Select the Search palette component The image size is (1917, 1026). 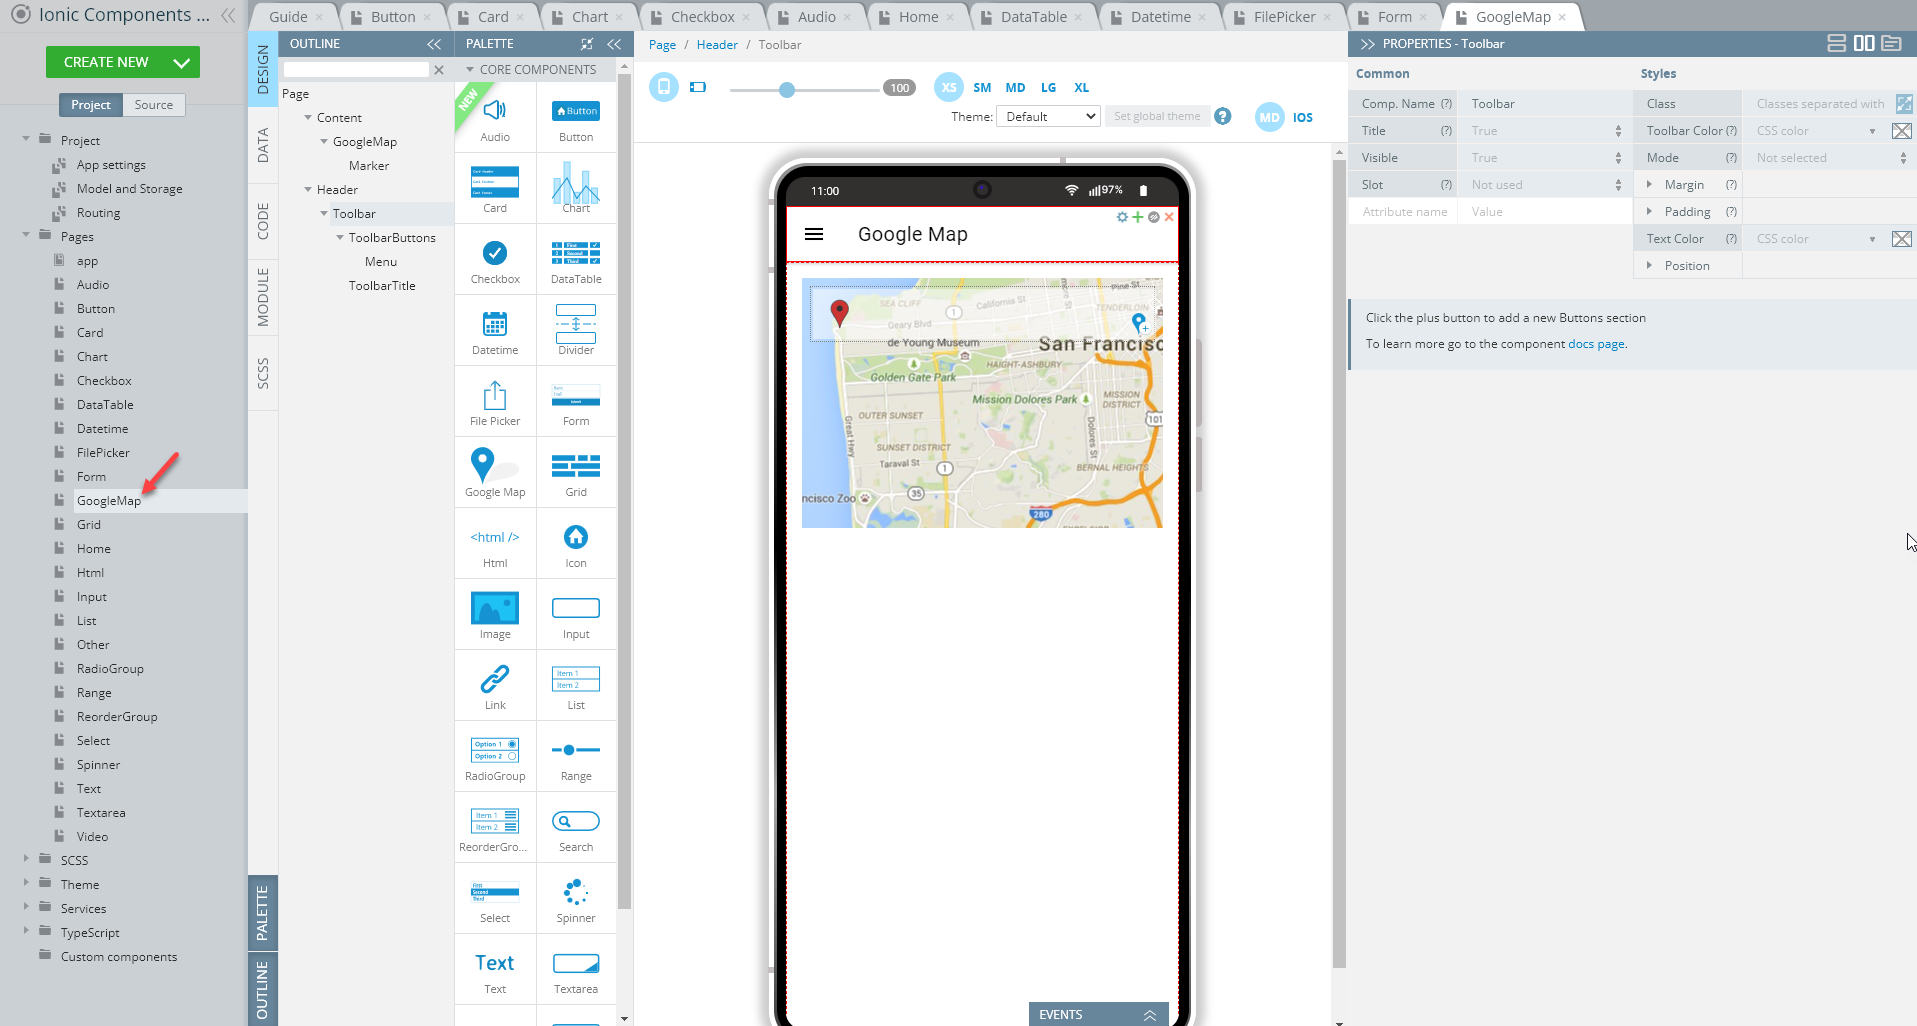point(576,828)
